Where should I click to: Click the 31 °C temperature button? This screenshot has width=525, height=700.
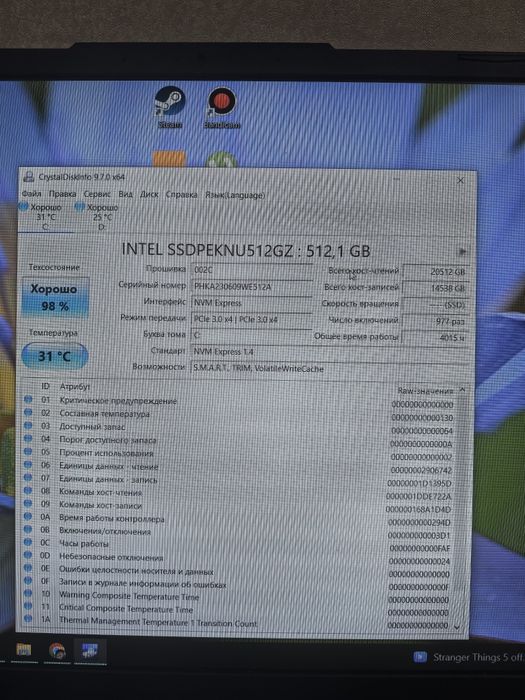(x=54, y=356)
